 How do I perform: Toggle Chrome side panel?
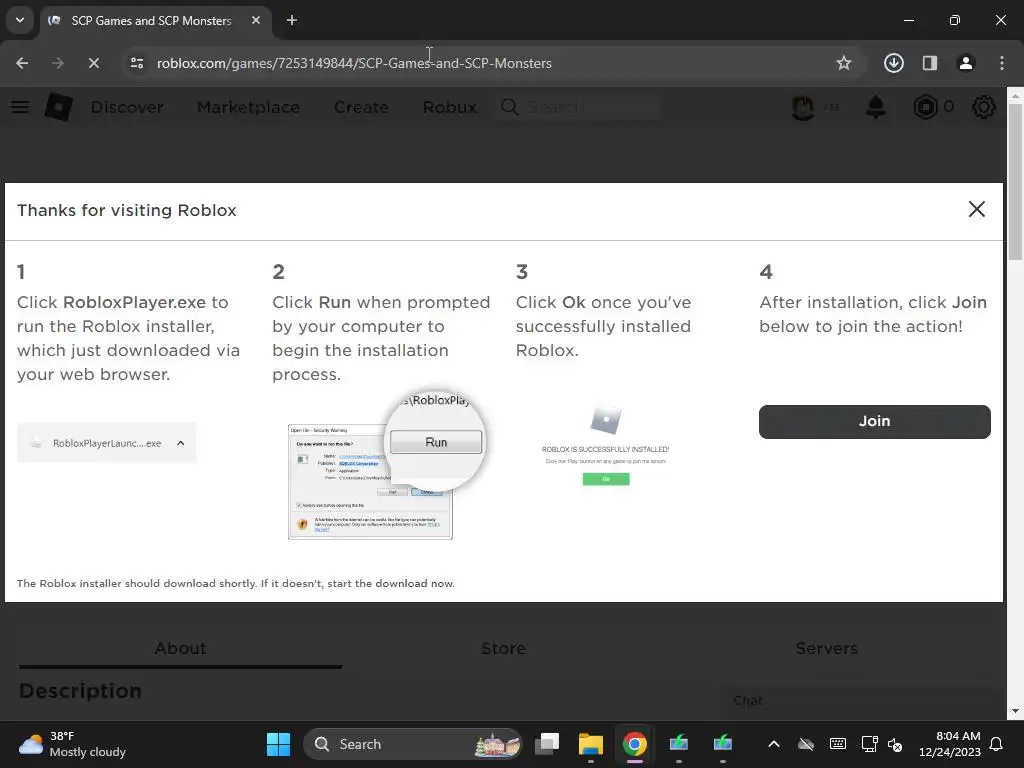930,63
